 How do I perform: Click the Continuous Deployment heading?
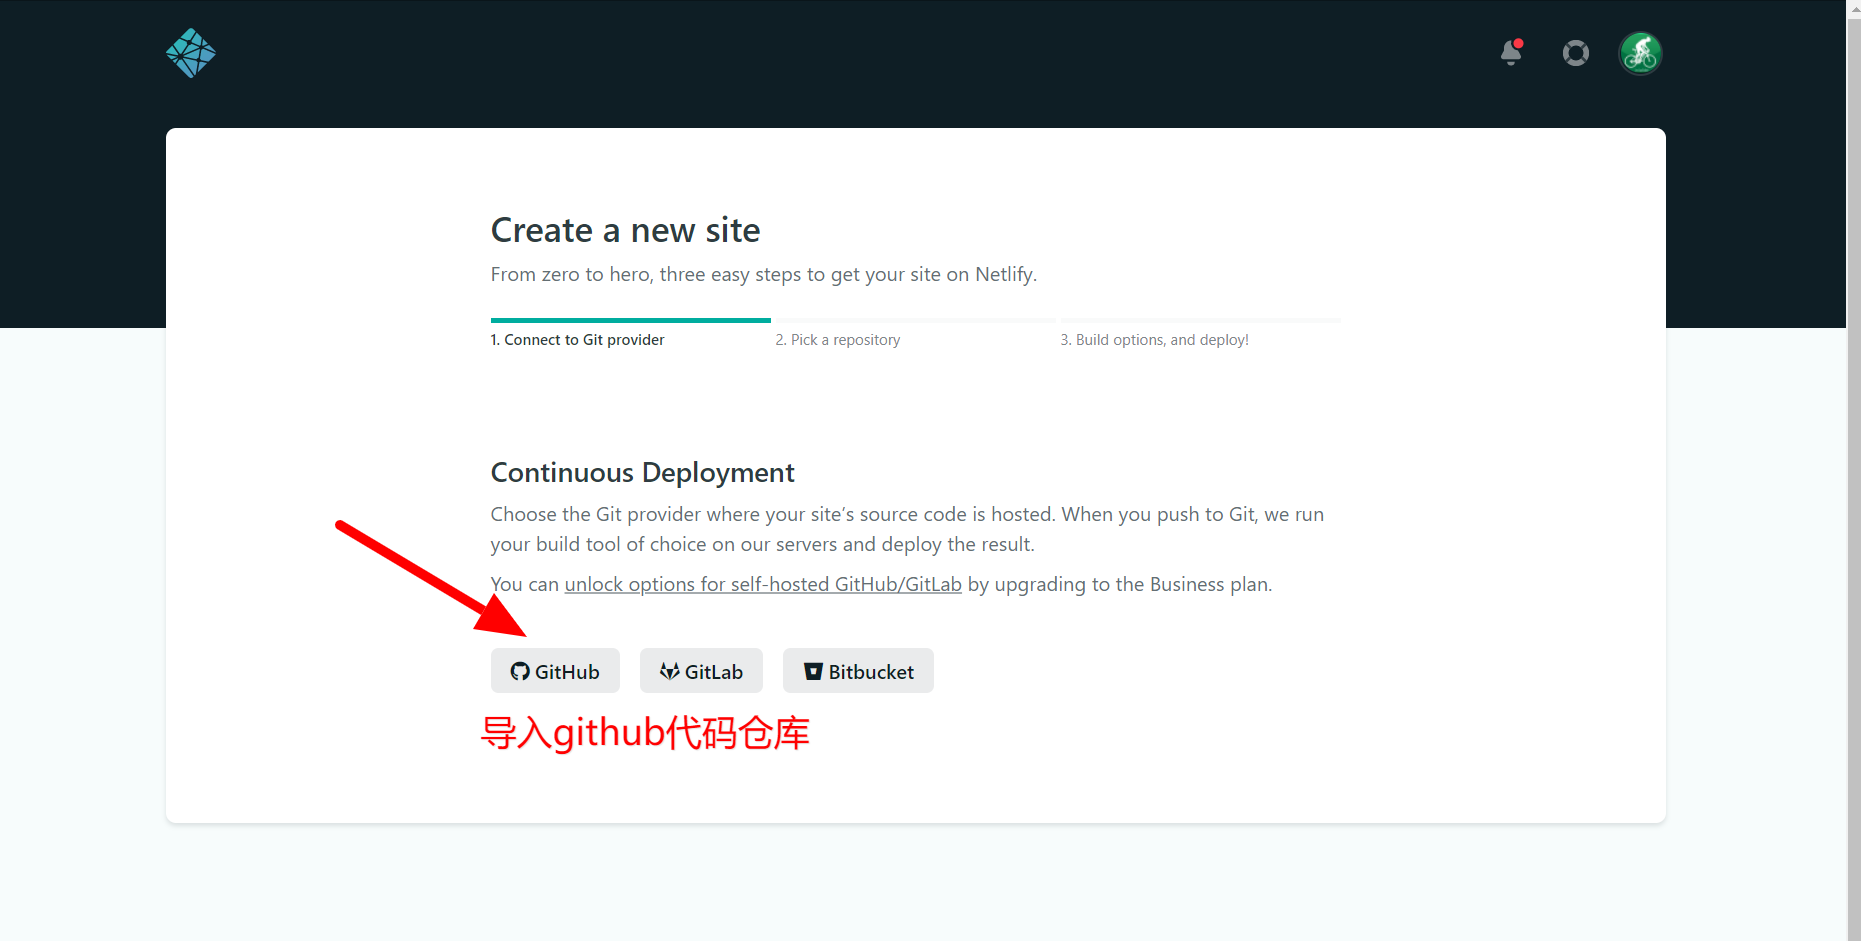coord(643,472)
